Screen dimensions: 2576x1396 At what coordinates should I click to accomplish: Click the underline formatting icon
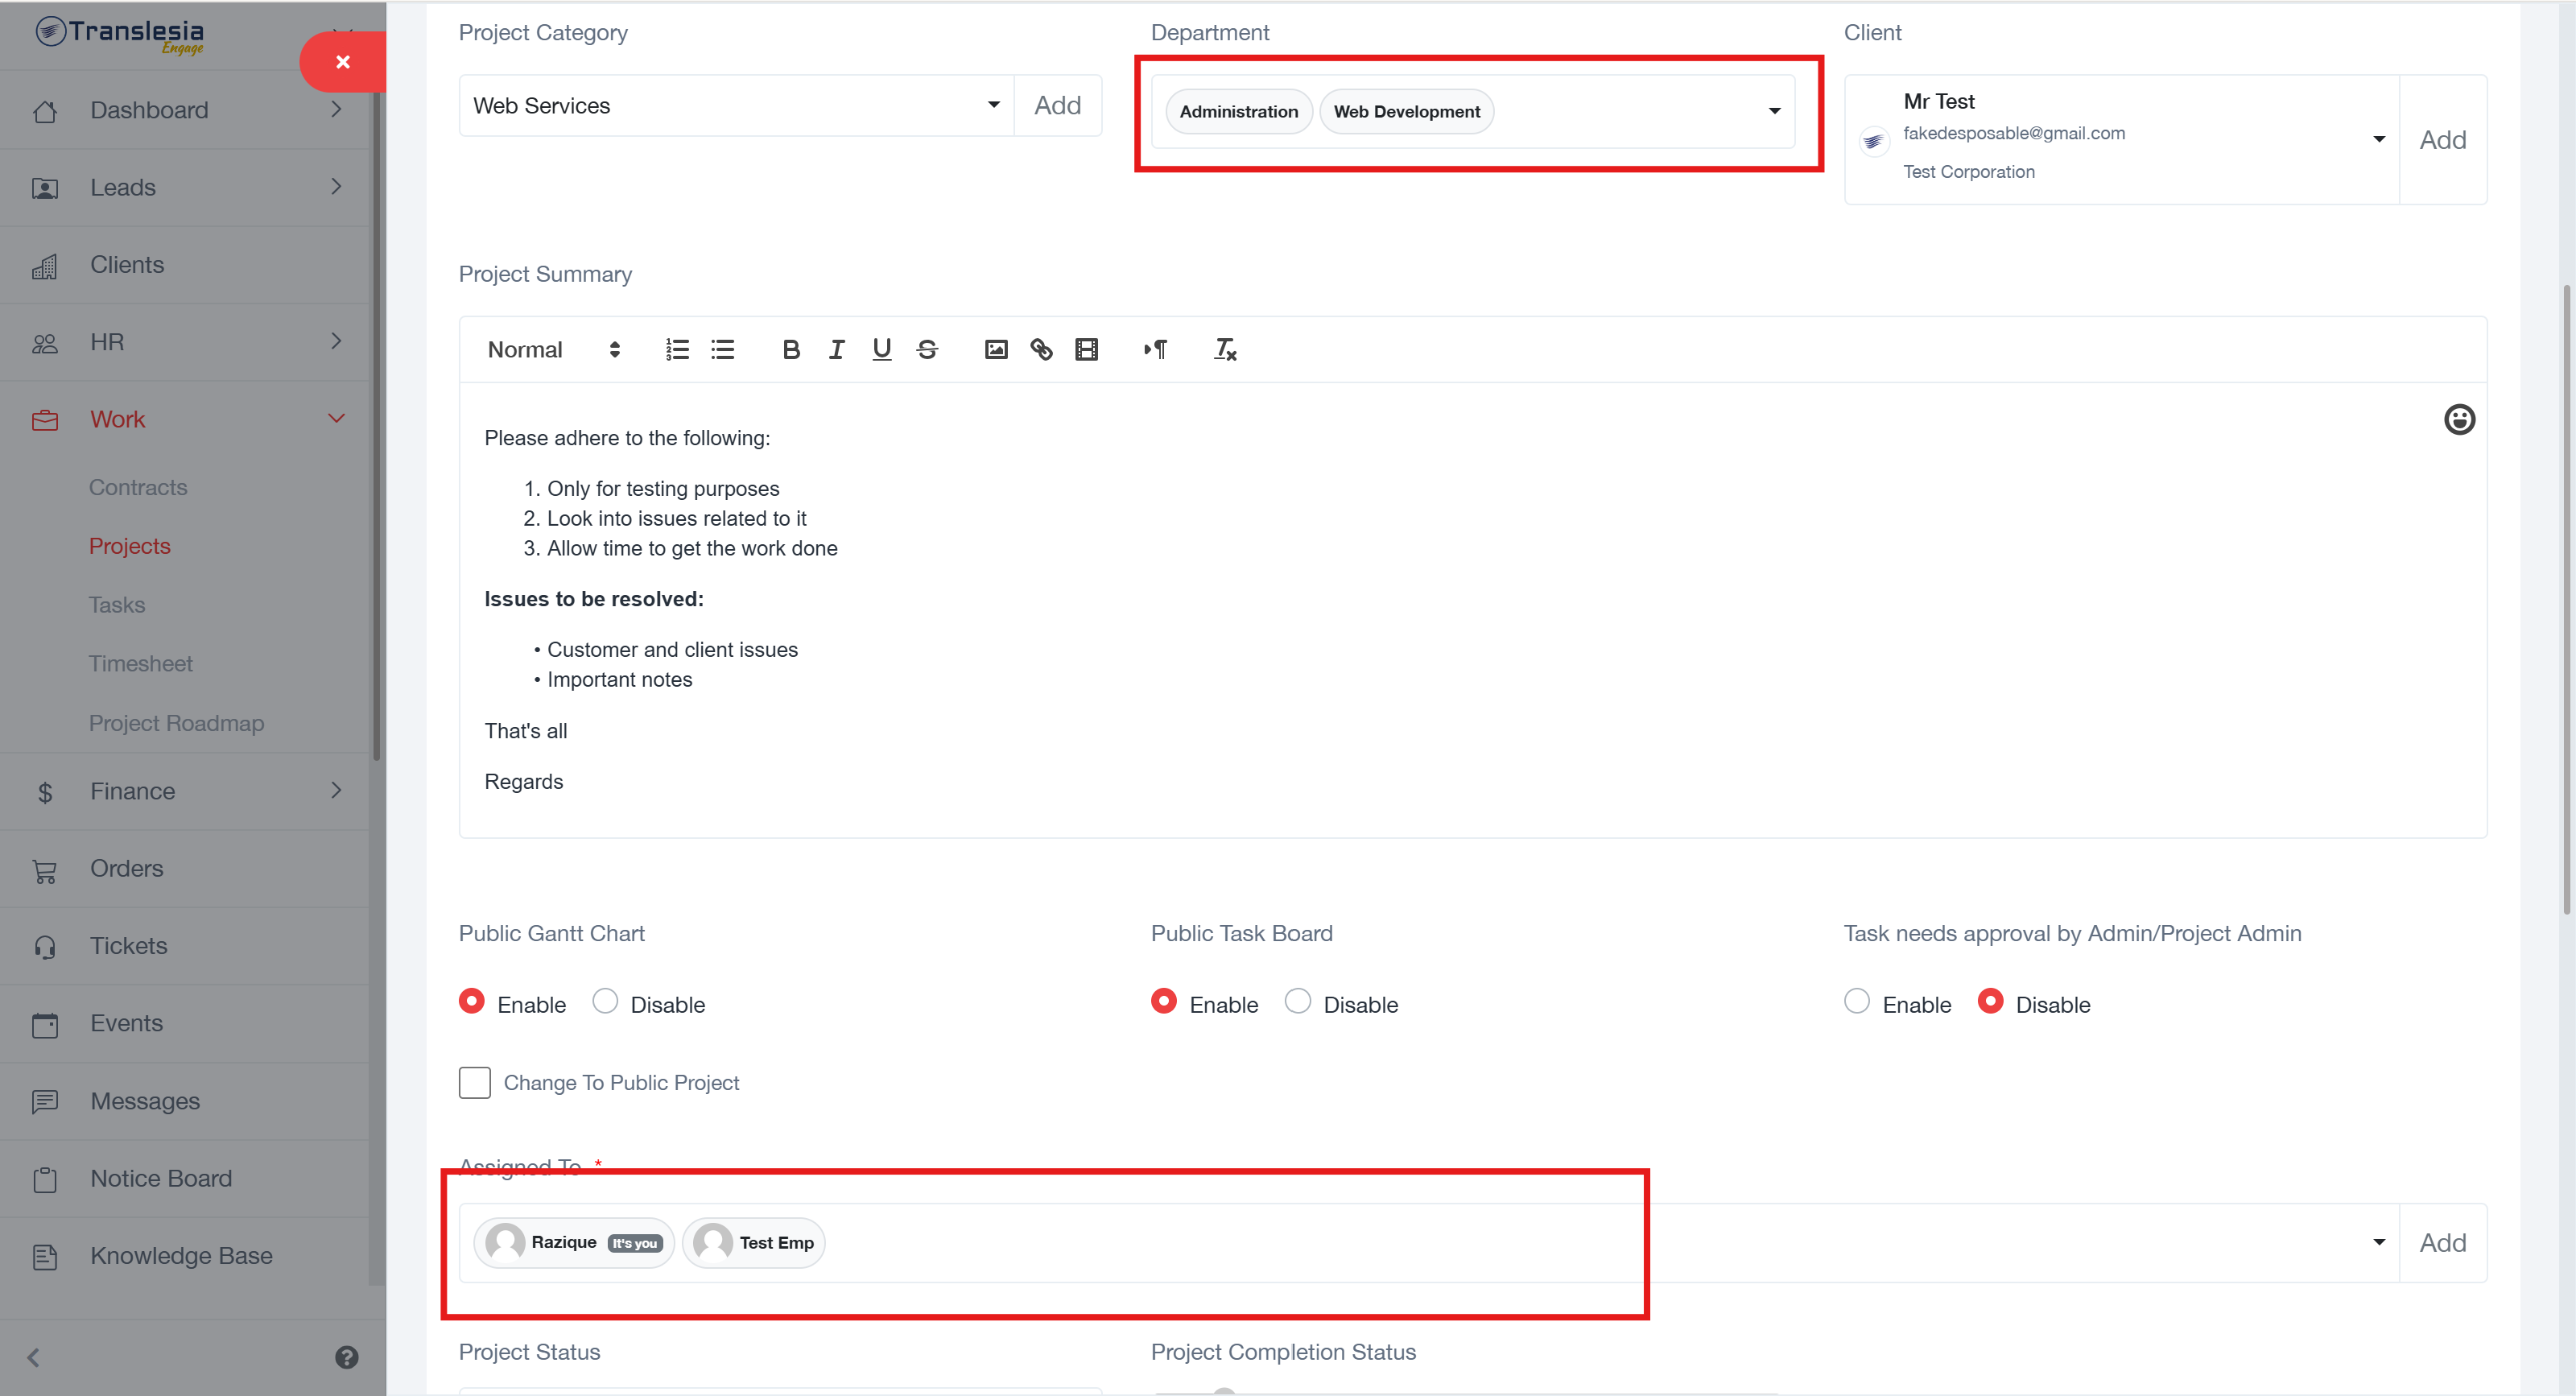pos(881,350)
